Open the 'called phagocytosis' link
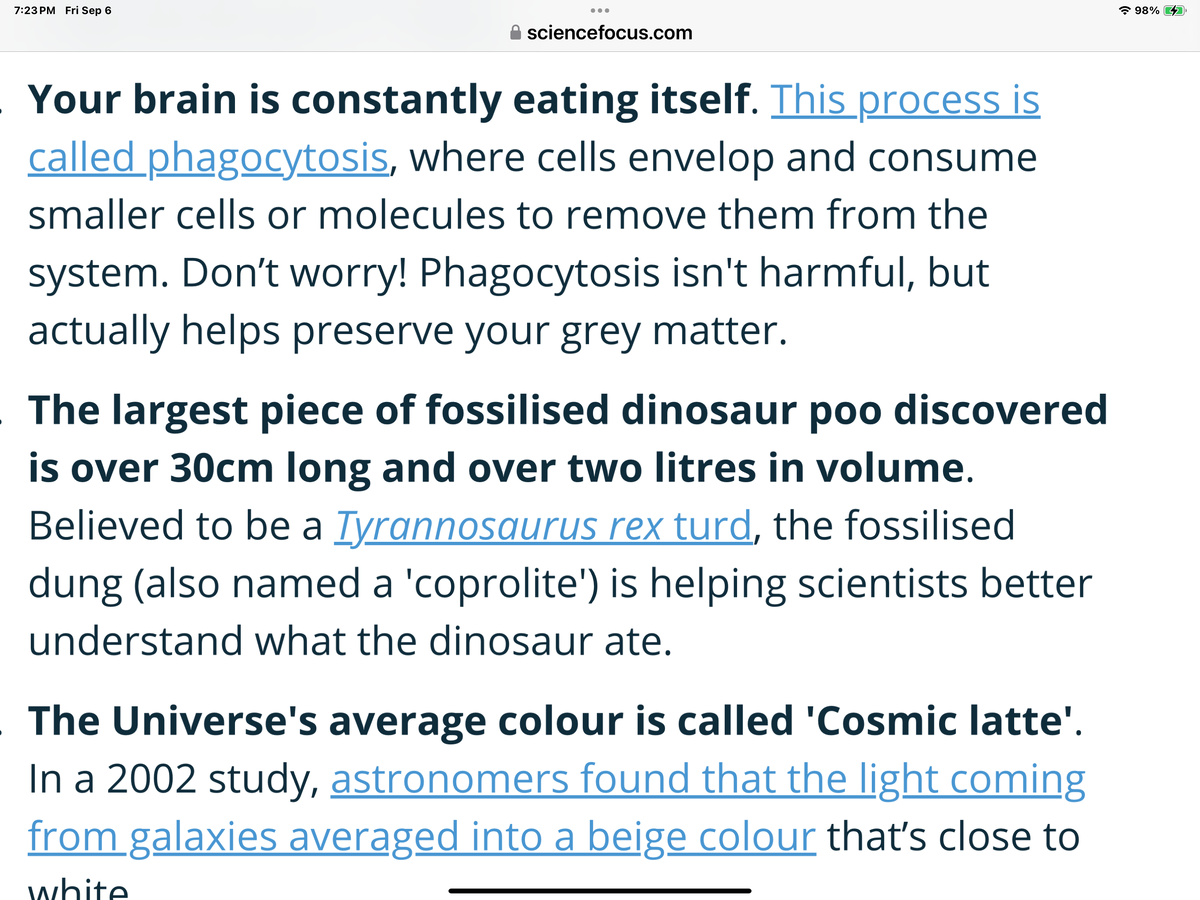The height and width of the screenshot is (900, 1200). click(x=208, y=159)
